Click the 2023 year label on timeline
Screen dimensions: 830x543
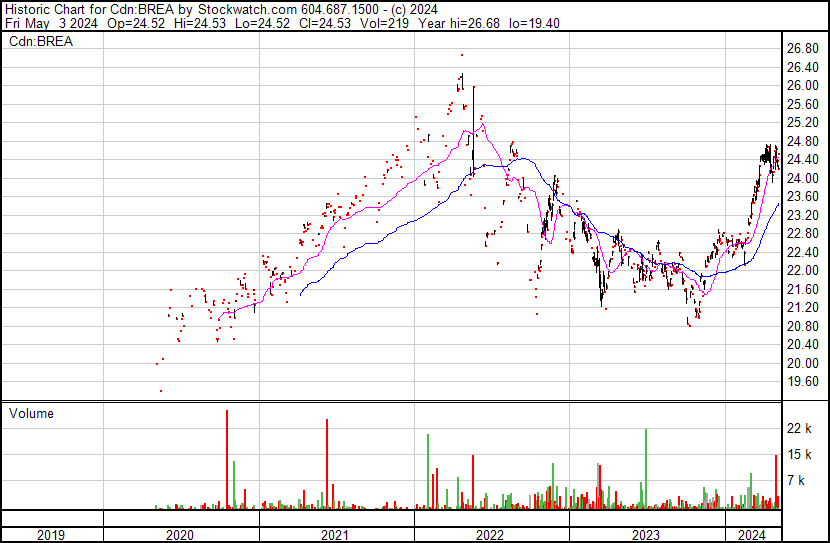(x=646, y=535)
